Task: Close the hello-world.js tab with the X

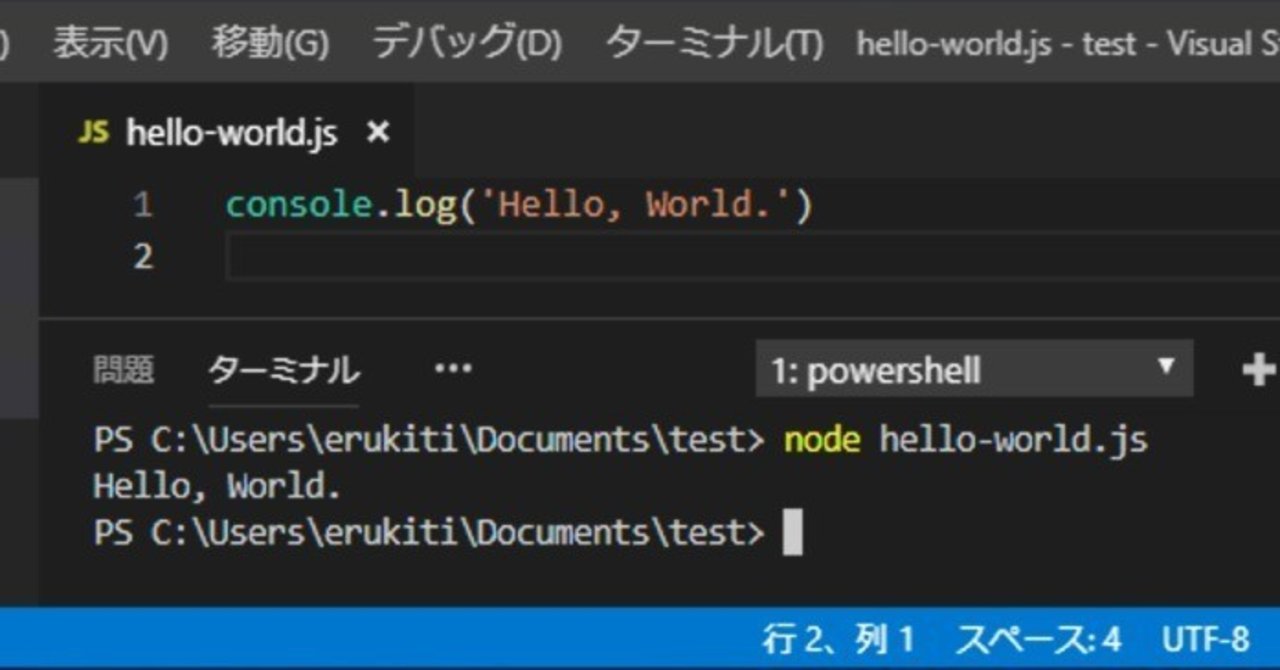Action: [x=377, y=131]
